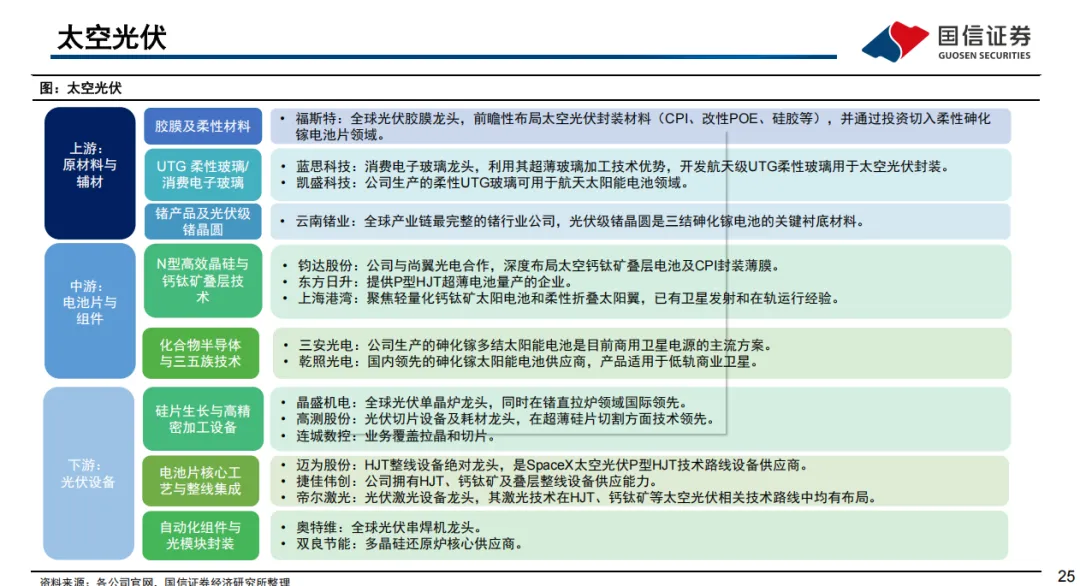Click the 硅片生长与高精密加工设备 box
Screen dimensions: 1080x586
(x=202, y=419)
